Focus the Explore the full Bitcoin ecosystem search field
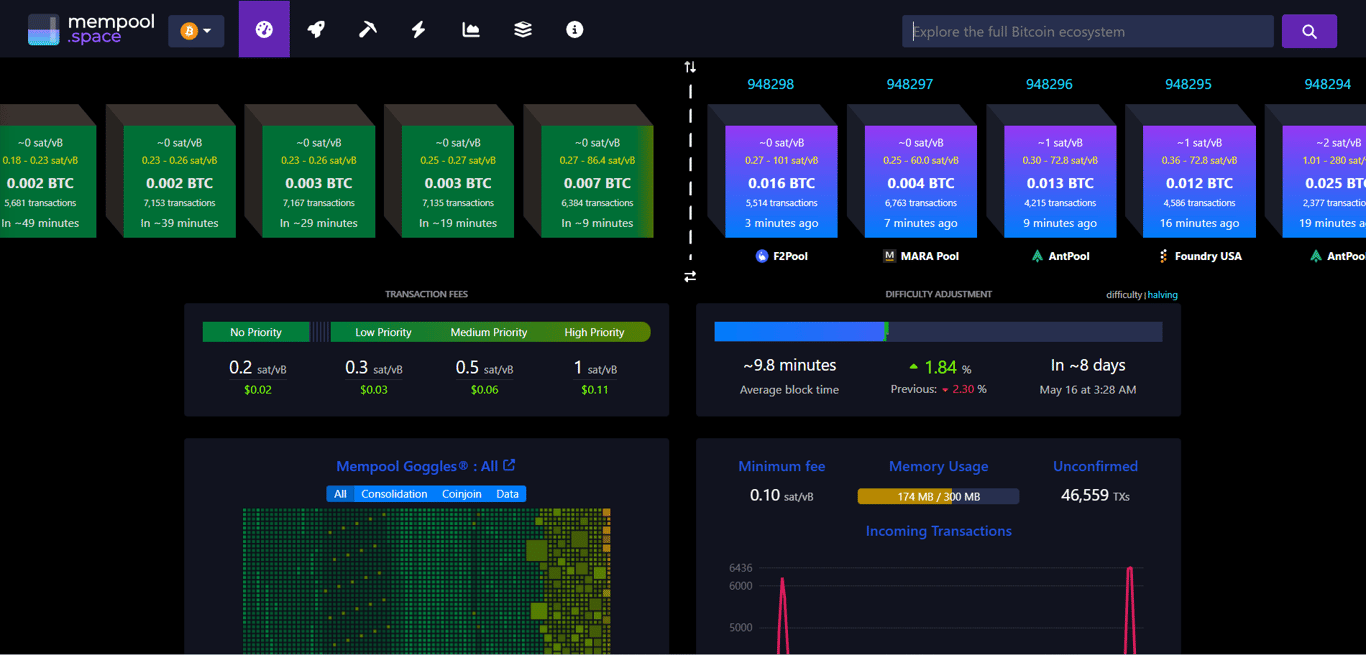Screen dimensions: 1366x655 point(1088,31)
